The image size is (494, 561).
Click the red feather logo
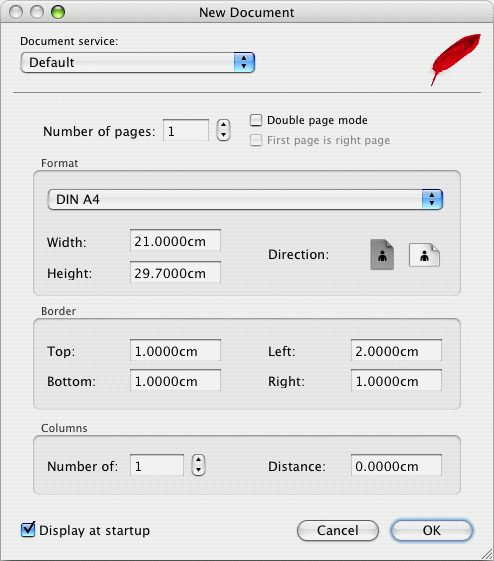[455, 59]
